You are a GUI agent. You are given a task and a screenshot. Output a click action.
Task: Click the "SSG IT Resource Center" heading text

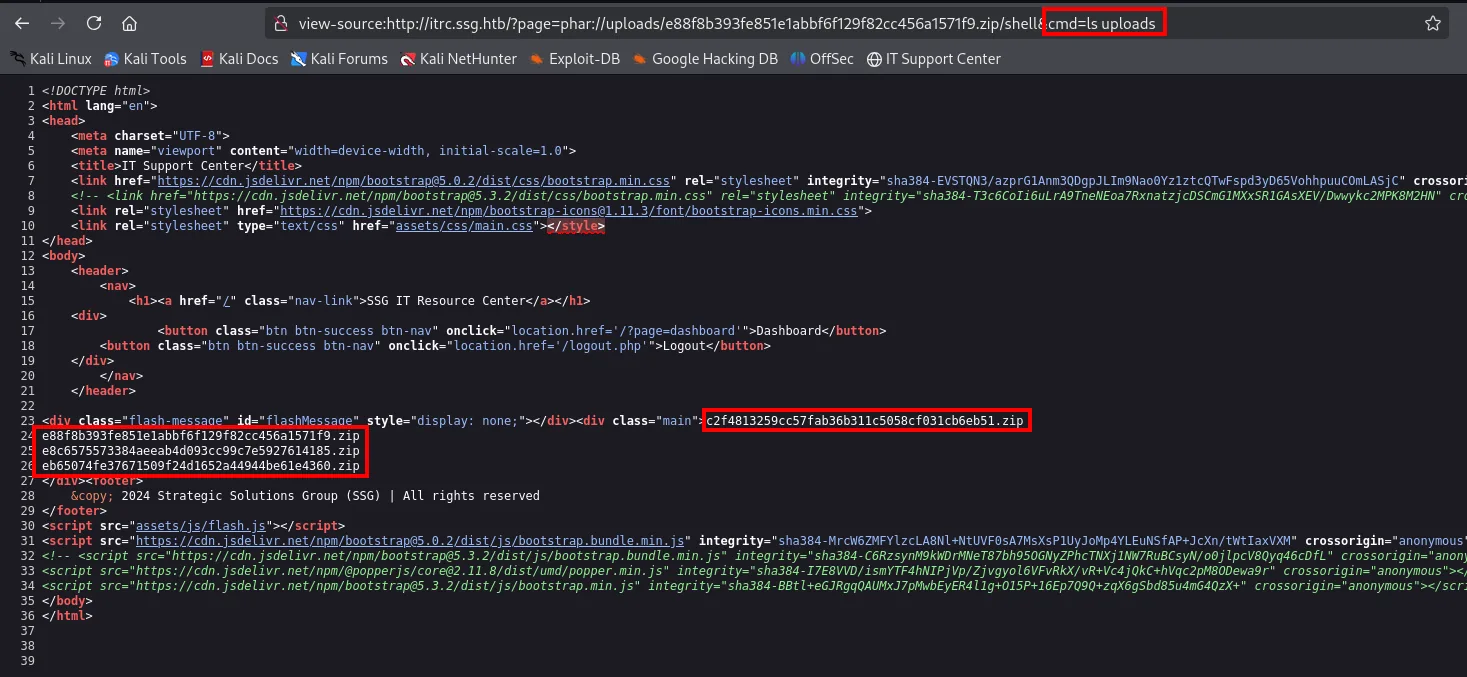pyautogui.click(x=445, y=301)
